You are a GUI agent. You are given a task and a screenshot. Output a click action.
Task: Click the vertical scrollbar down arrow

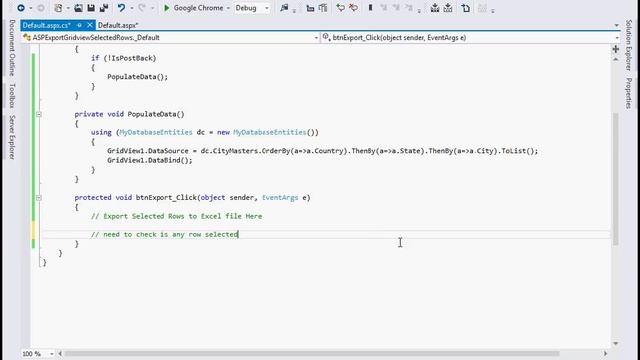pyautogui.click(x=616, y=343)
